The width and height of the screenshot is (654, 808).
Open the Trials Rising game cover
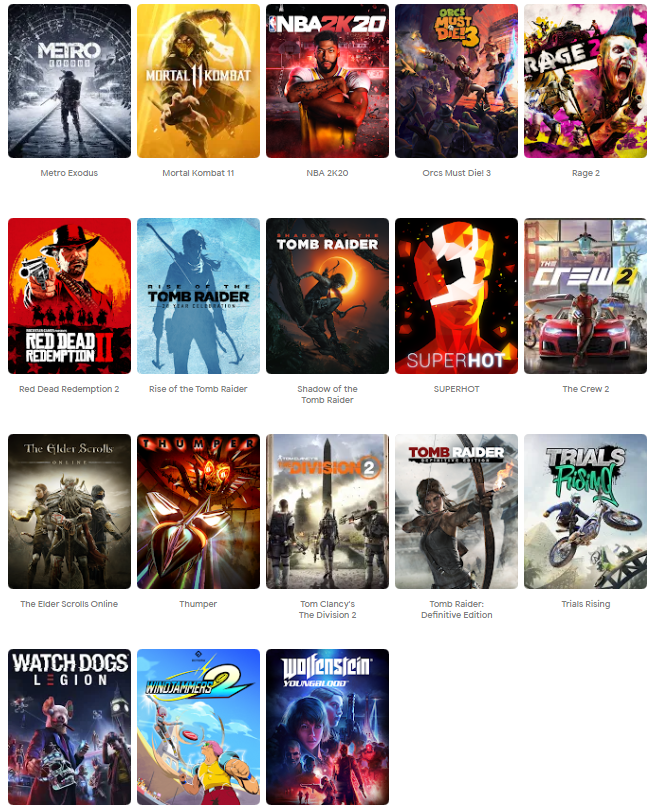coord(585,511)
